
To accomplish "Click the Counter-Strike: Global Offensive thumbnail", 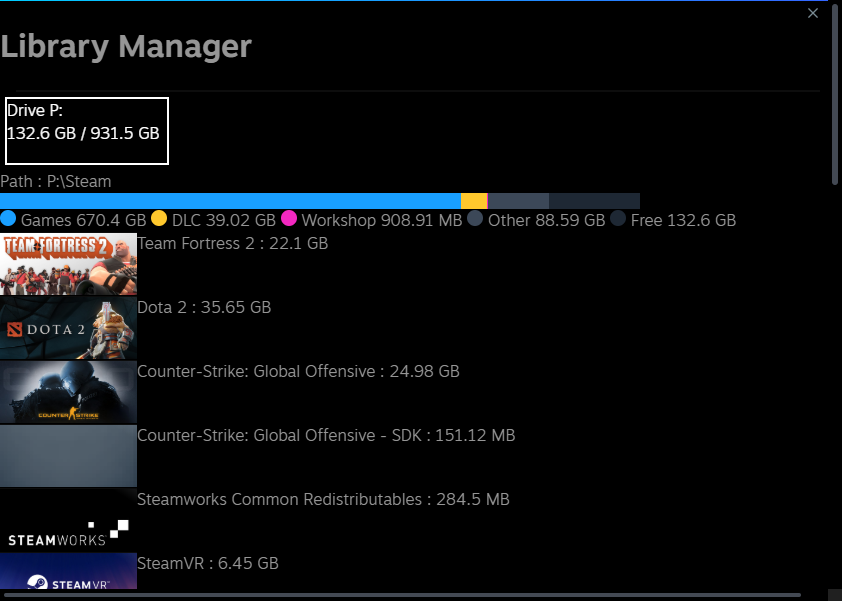I will tap(68, 392).
